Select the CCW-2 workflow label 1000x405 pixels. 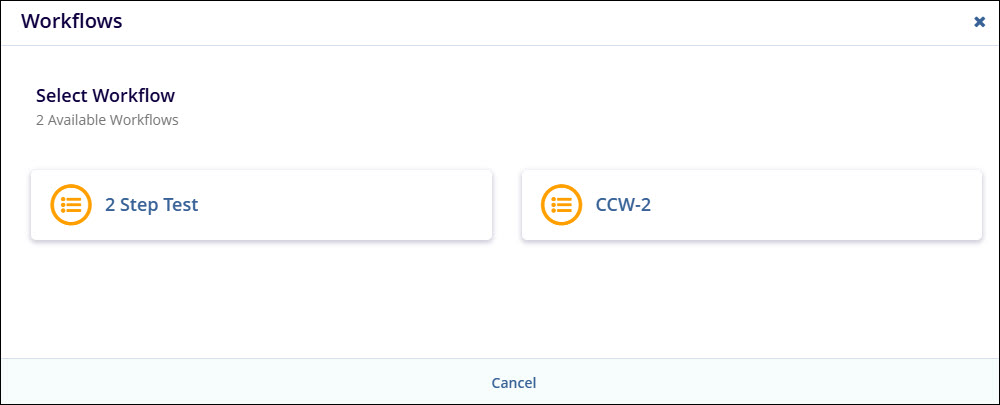coord(623,205)
